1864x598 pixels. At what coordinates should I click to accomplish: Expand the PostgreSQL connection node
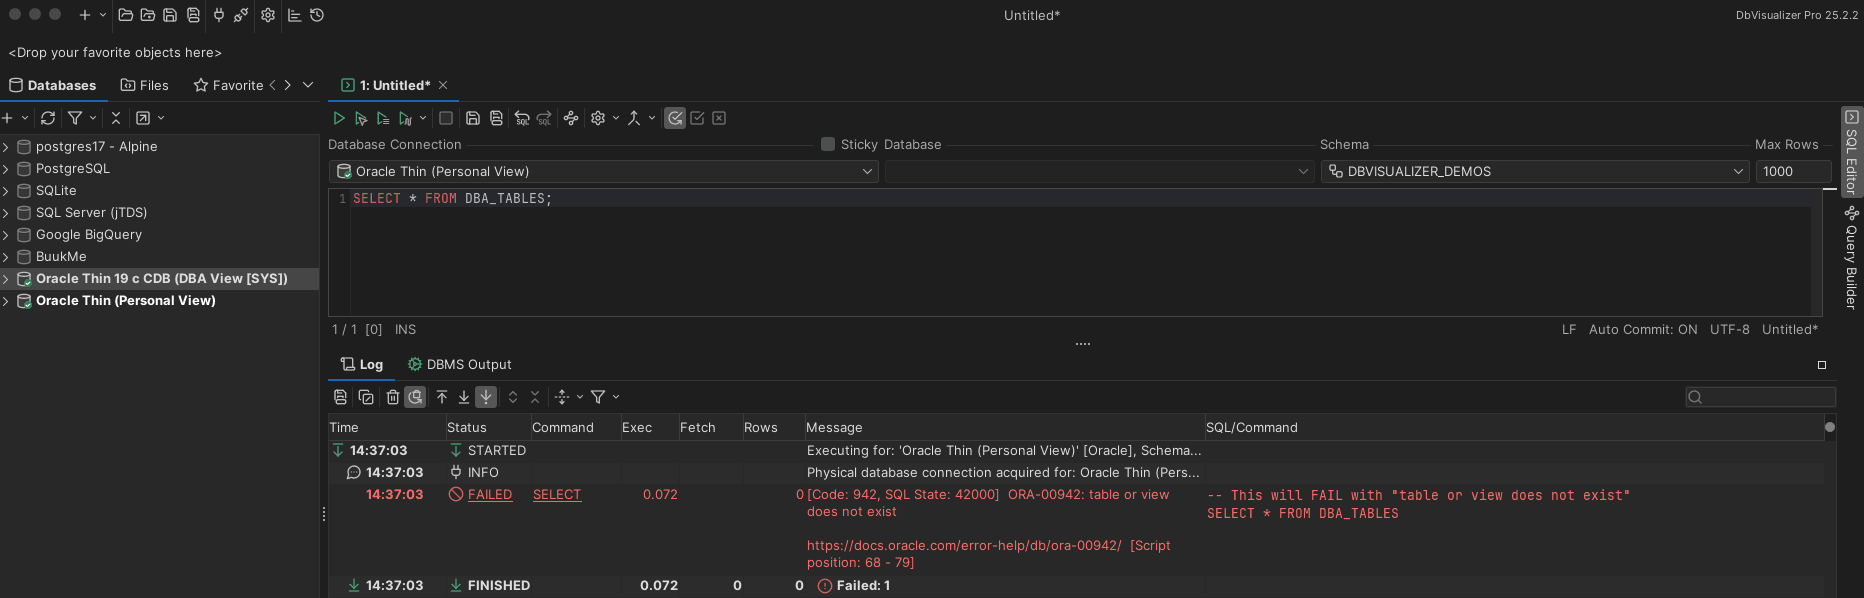pyautogui.click(x=6, y=169)
